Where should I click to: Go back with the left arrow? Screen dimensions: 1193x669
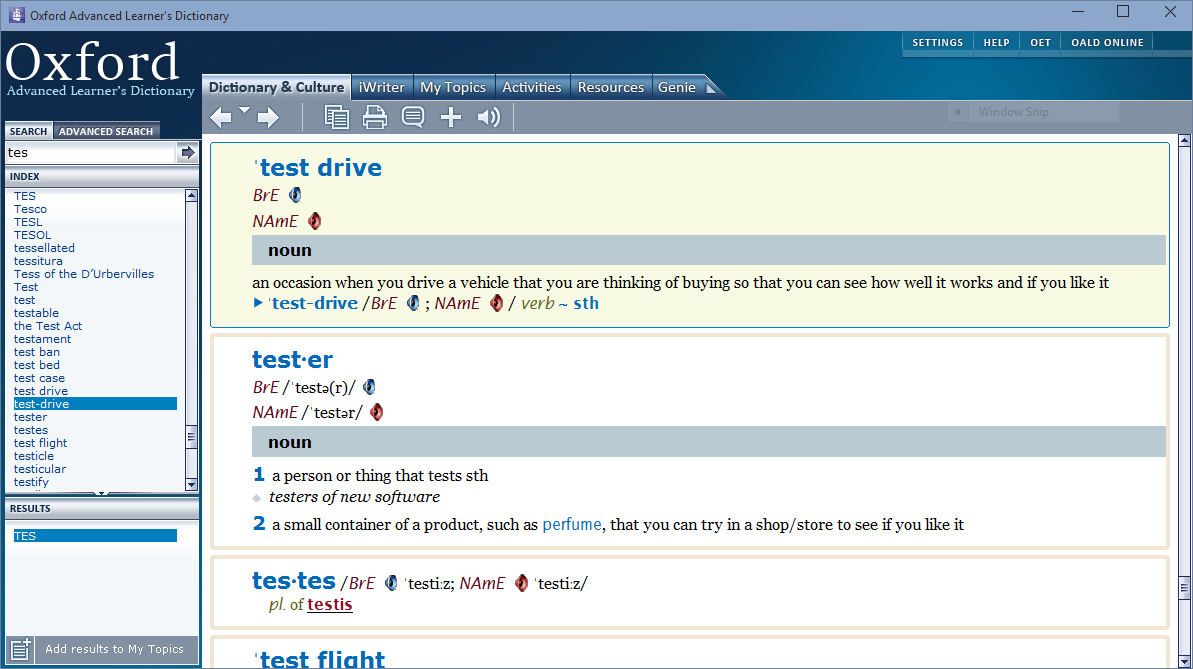coord(221,117)
